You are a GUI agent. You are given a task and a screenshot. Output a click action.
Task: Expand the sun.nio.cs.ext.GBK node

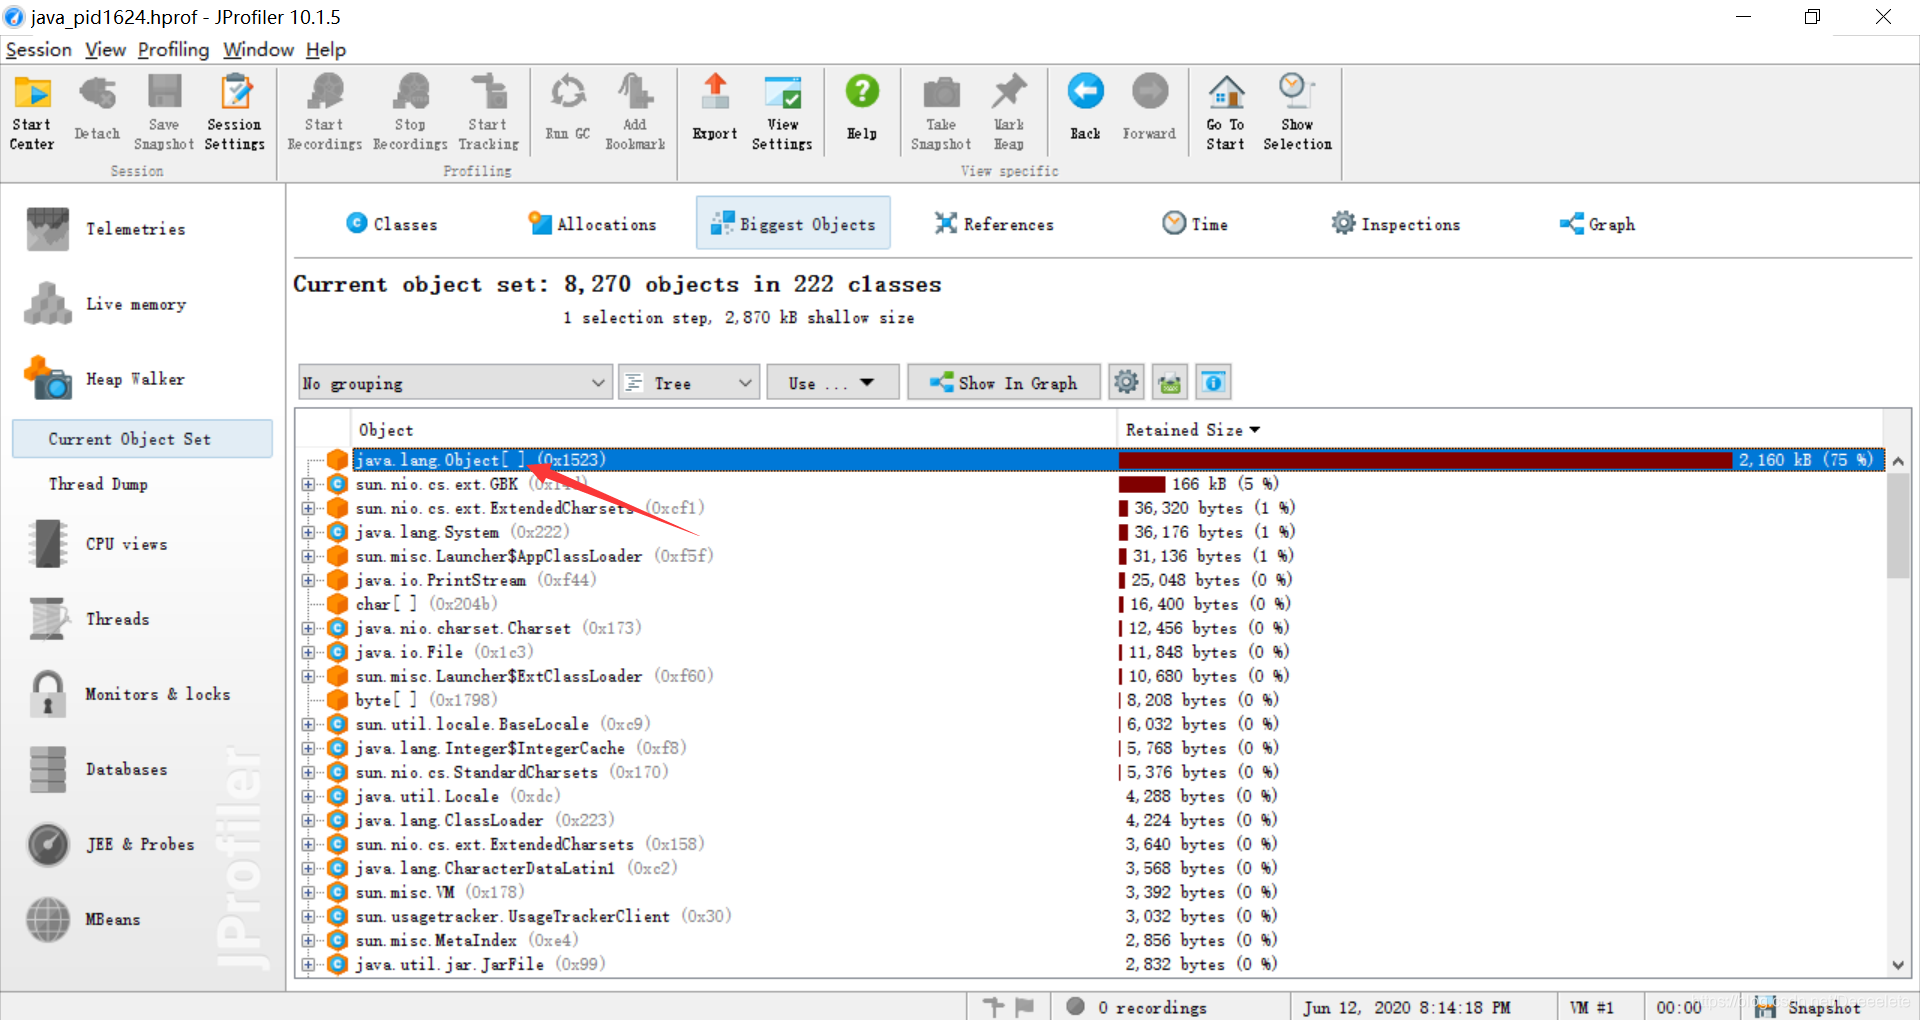pos(308,484)
